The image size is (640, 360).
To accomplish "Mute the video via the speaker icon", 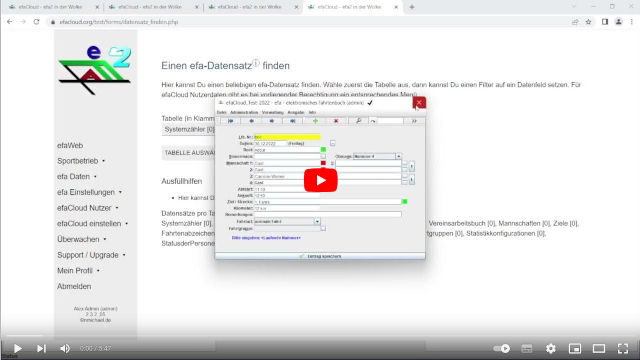I will click(65, 348).
